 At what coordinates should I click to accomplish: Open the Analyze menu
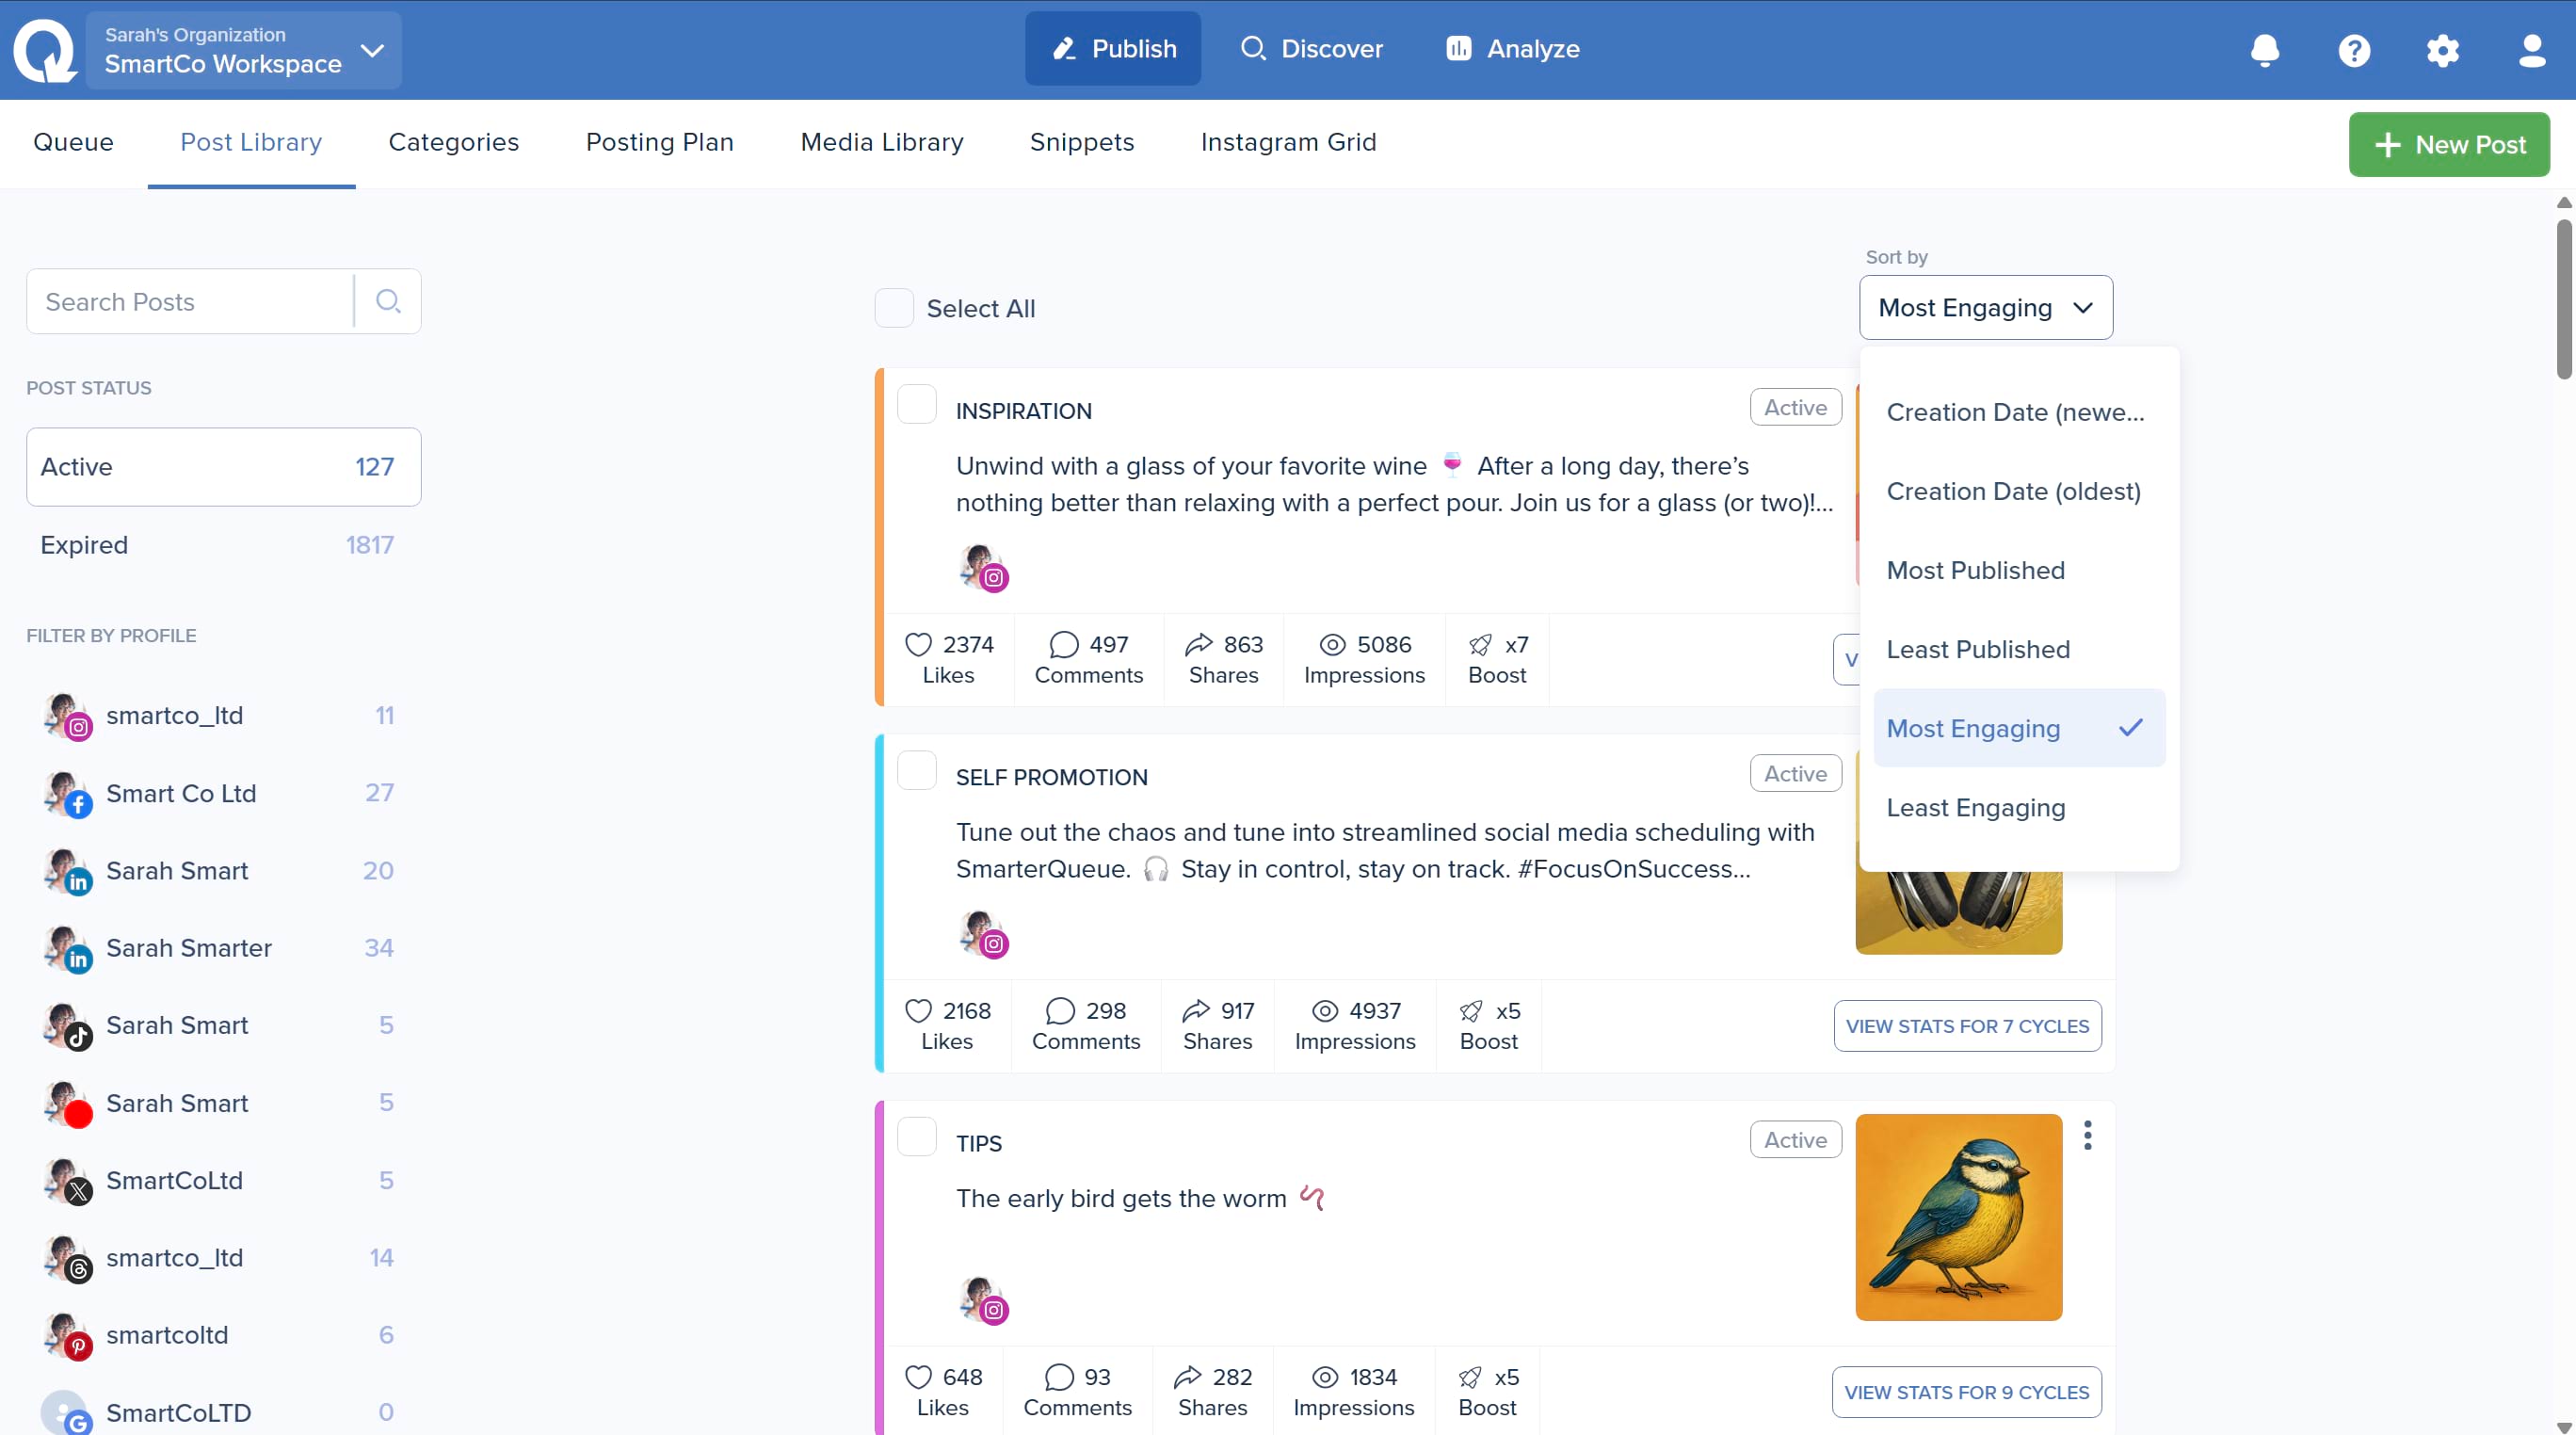click(1513, 49)
